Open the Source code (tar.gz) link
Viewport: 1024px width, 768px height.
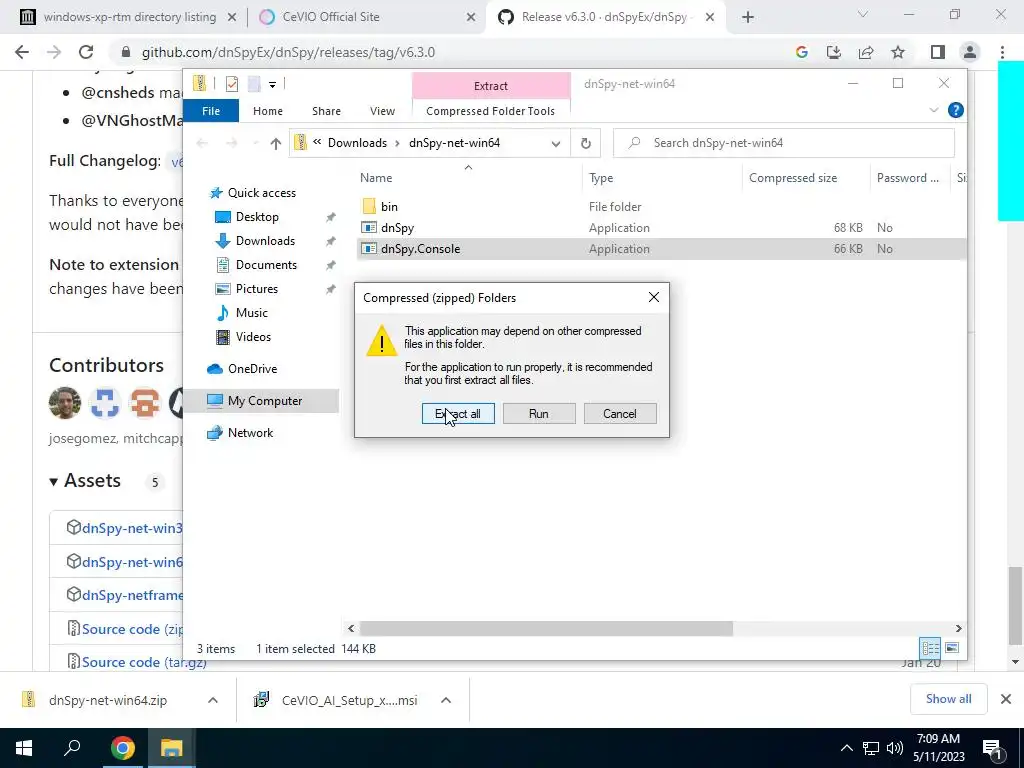[x=144, y=662]
